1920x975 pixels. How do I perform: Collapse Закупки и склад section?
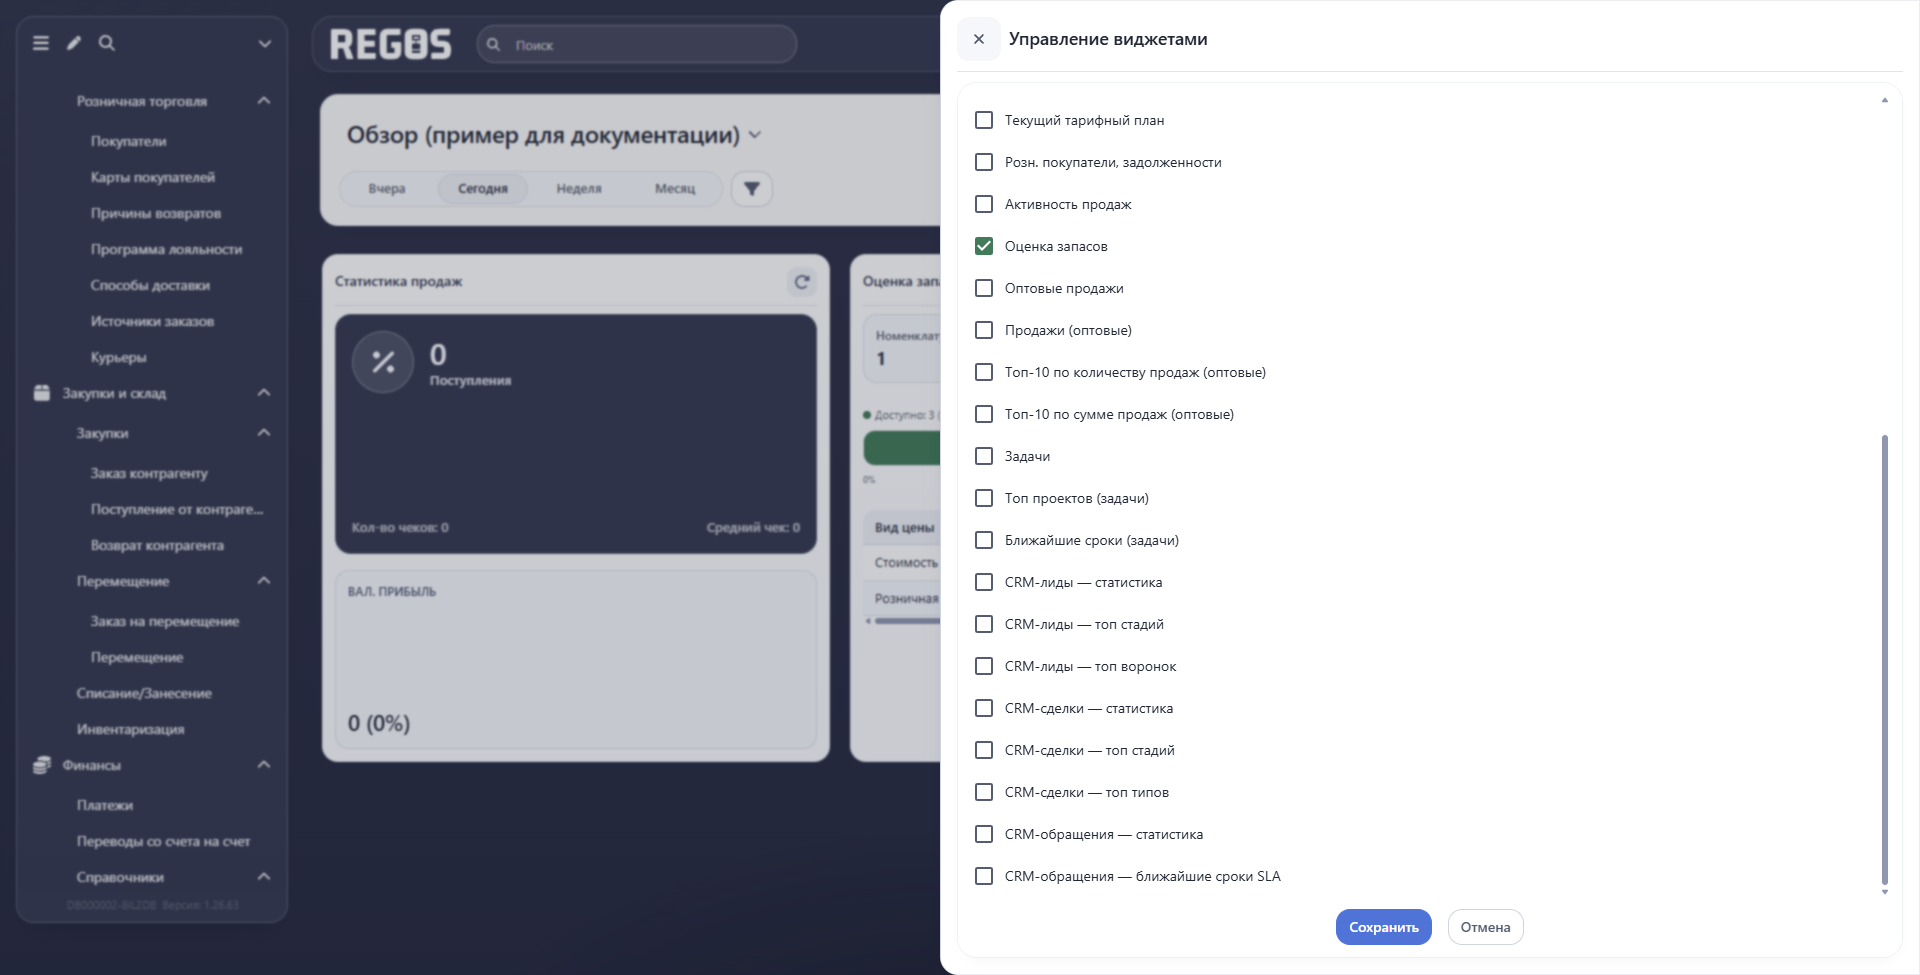[264, 393]
